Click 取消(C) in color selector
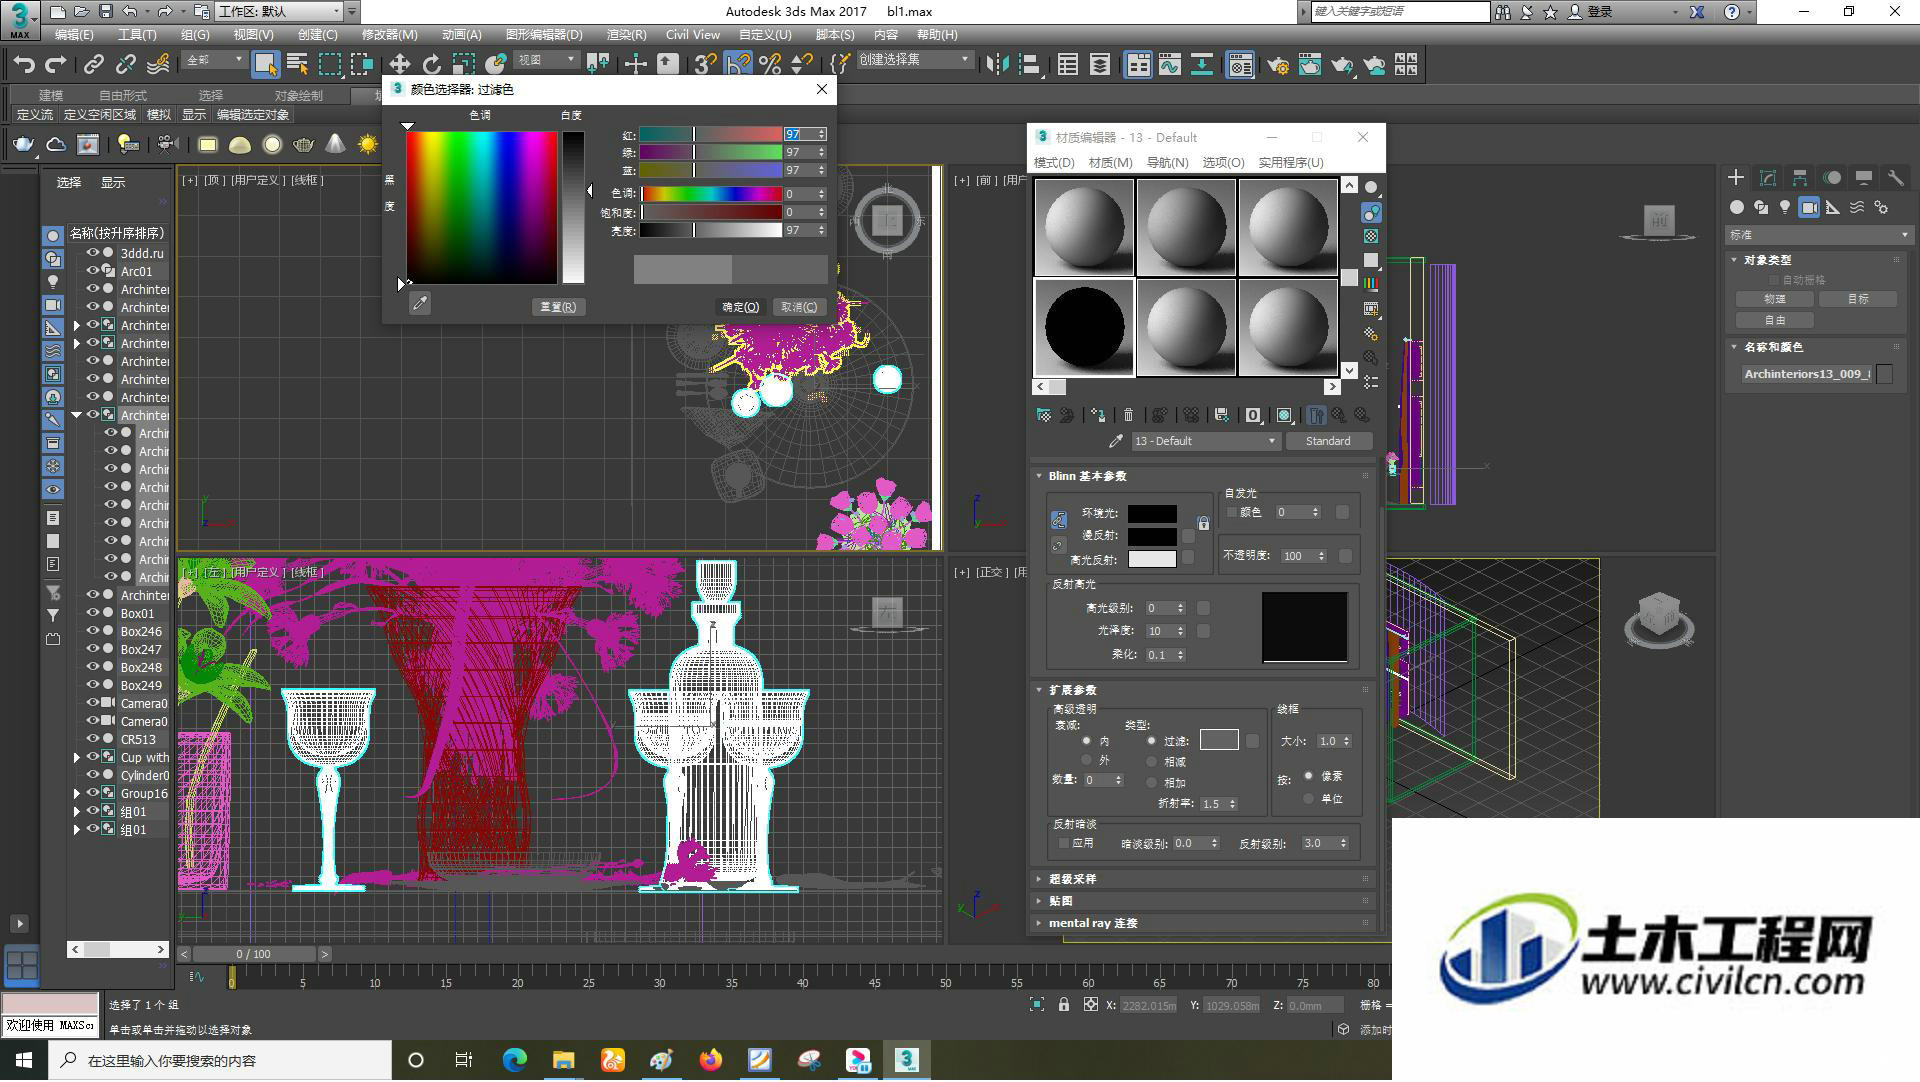The width and height of the screenshot is (1920, 1082). [x=799, y=307]
